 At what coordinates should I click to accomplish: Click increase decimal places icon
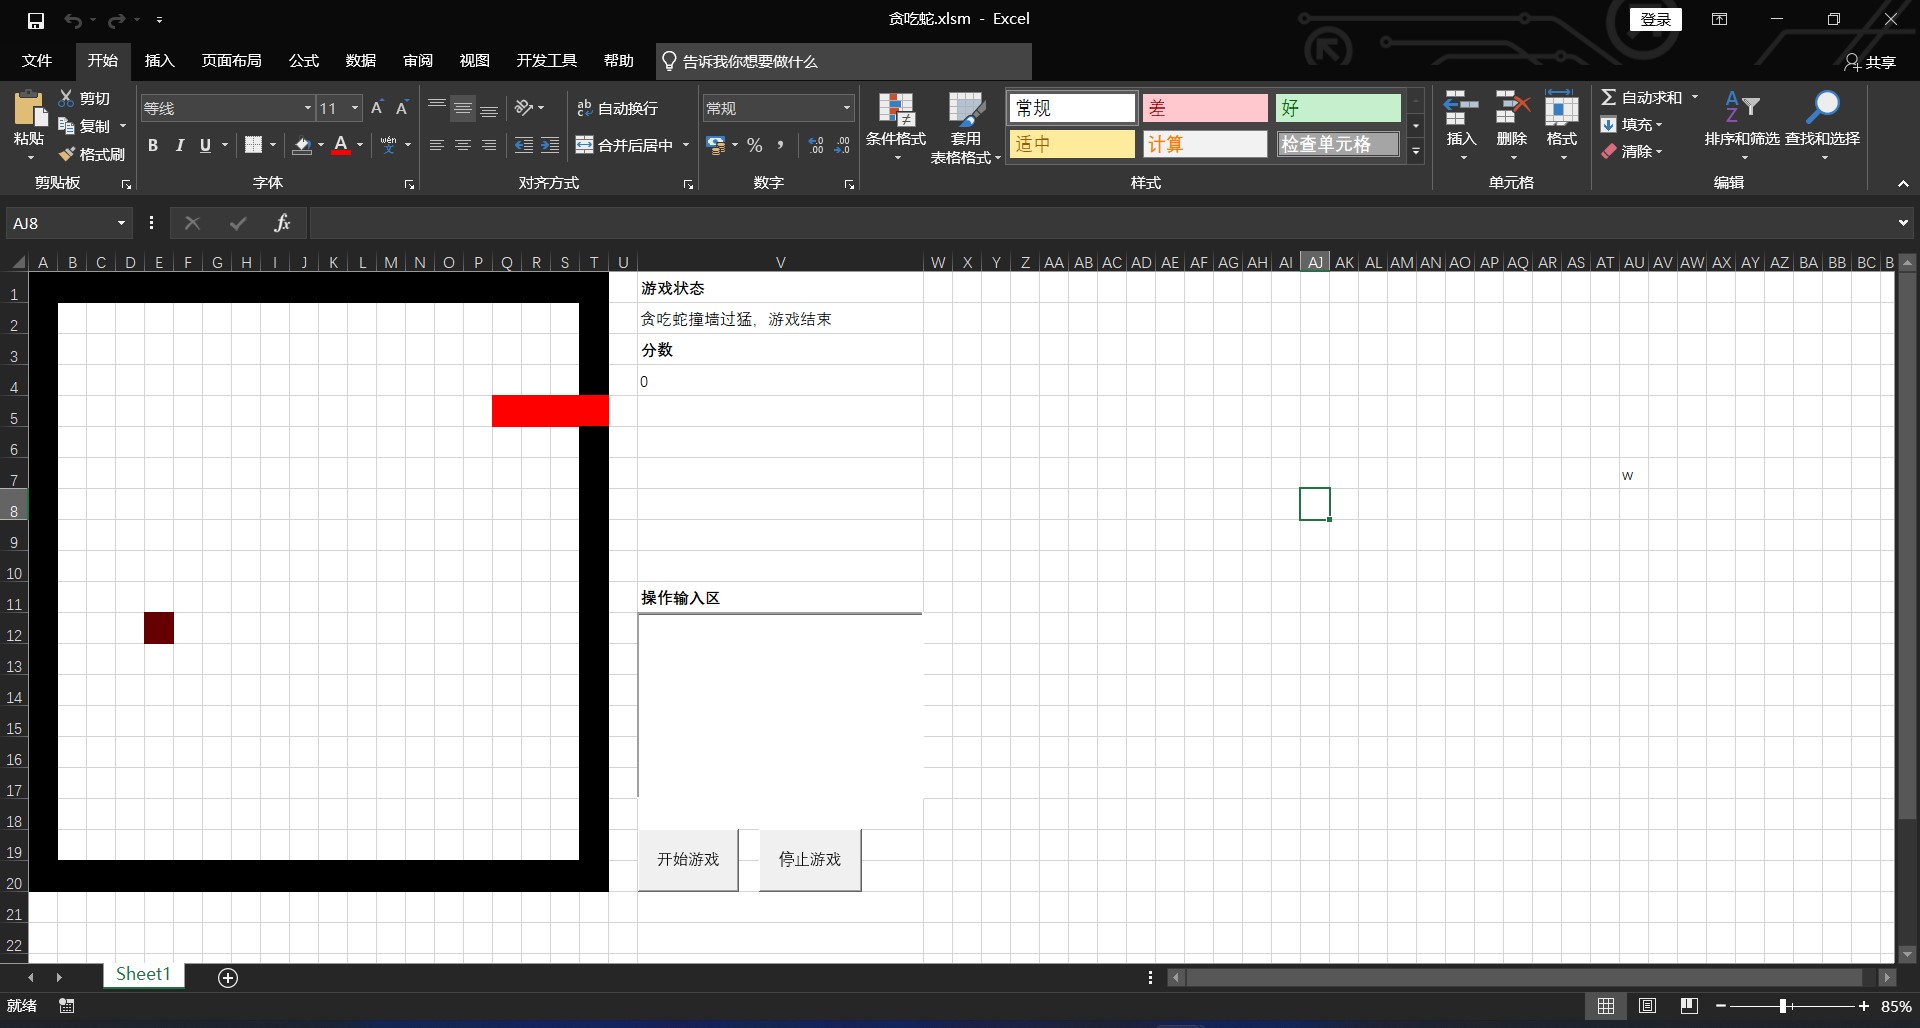(816, 145)
